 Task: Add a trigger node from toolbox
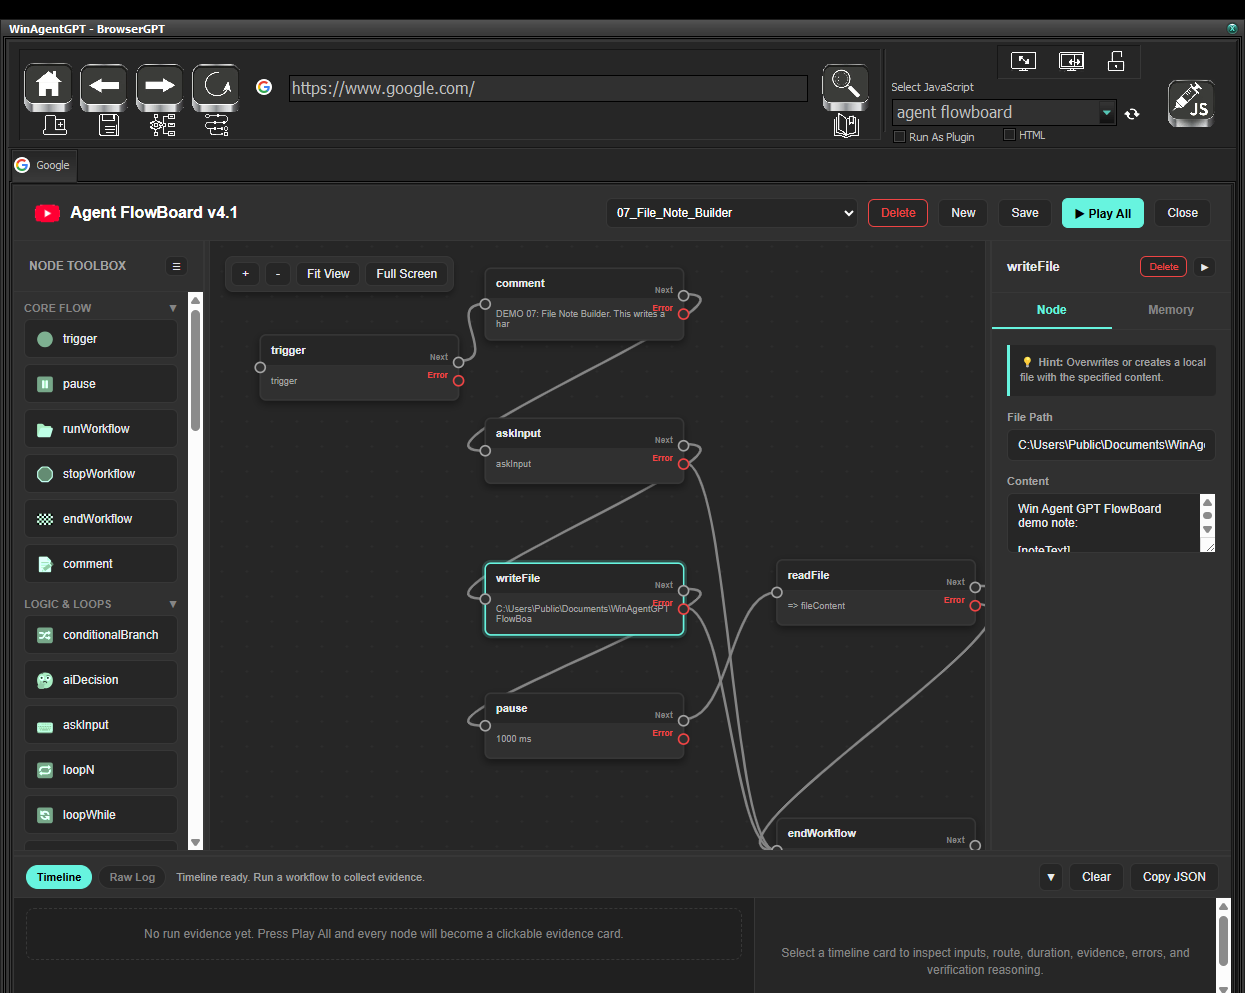(101, 339)
